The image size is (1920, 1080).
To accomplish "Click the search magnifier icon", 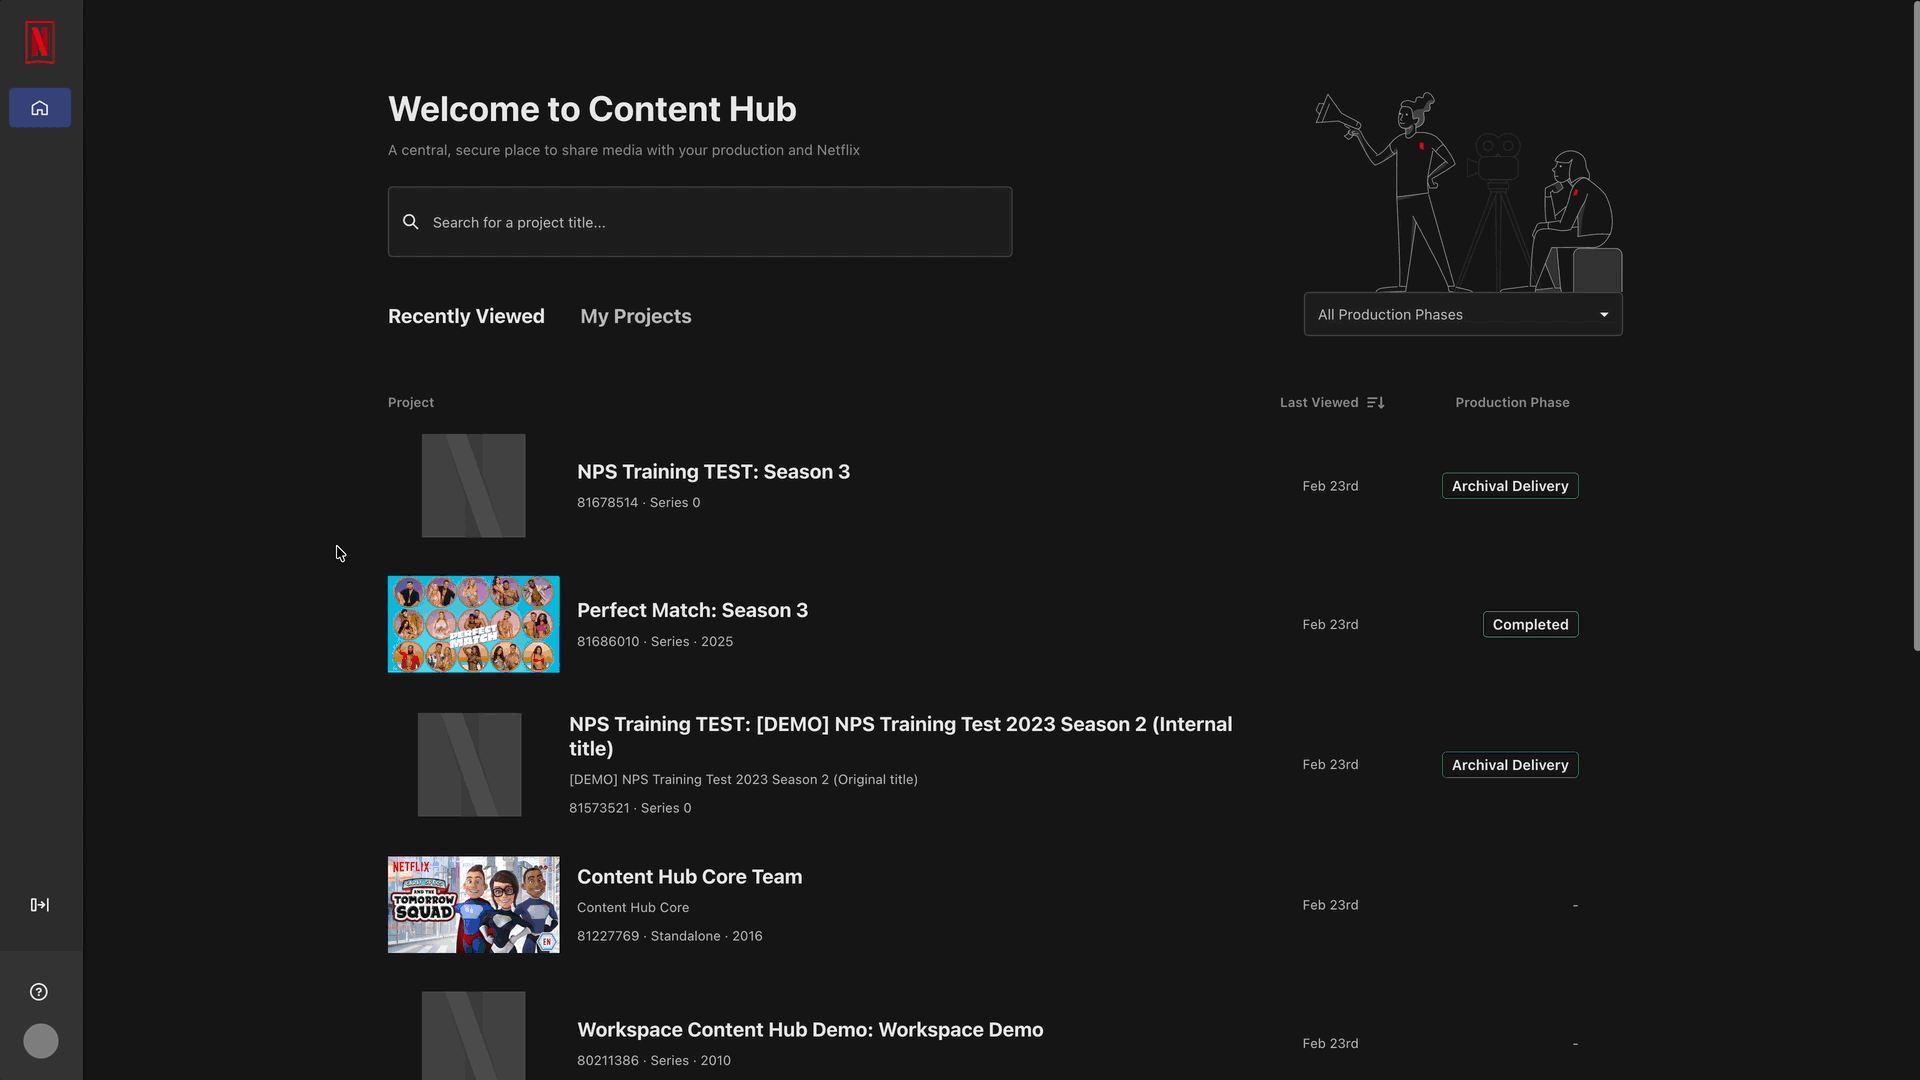I will pos(411,222).
